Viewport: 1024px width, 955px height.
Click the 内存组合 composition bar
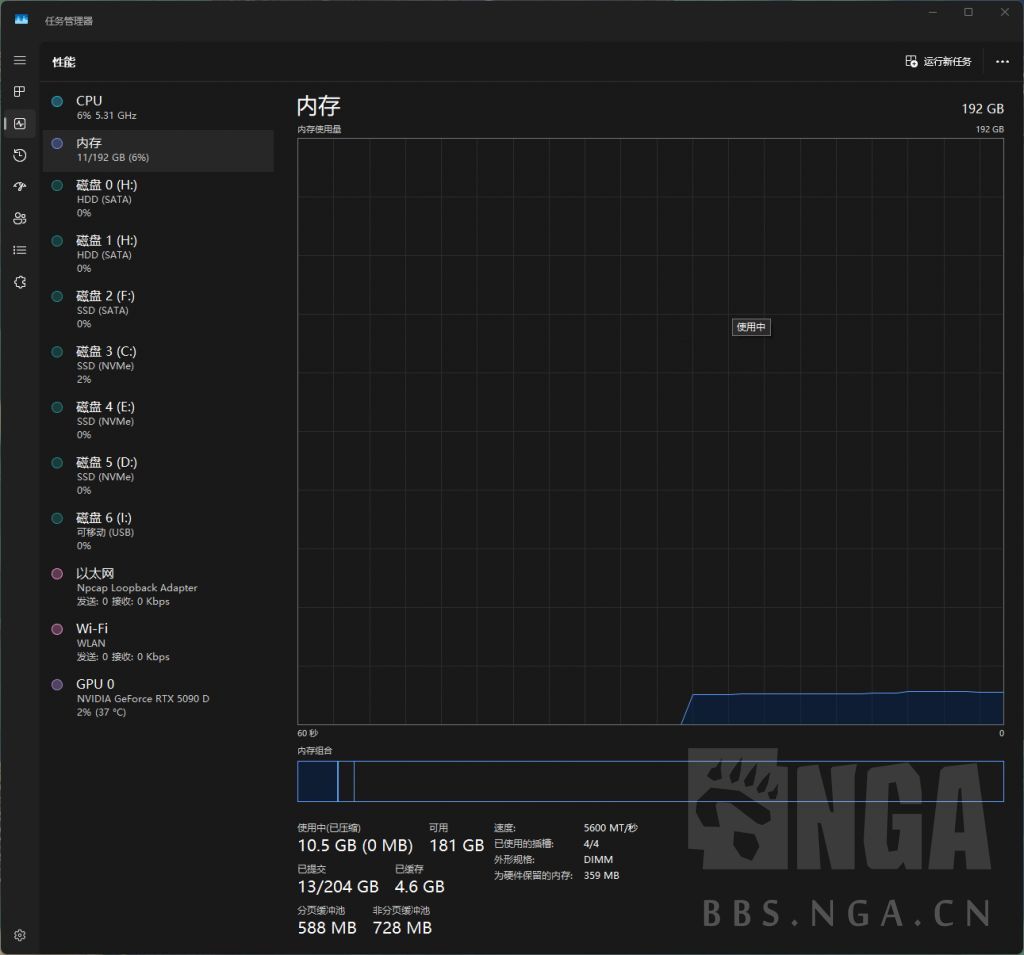coord(650,781)
